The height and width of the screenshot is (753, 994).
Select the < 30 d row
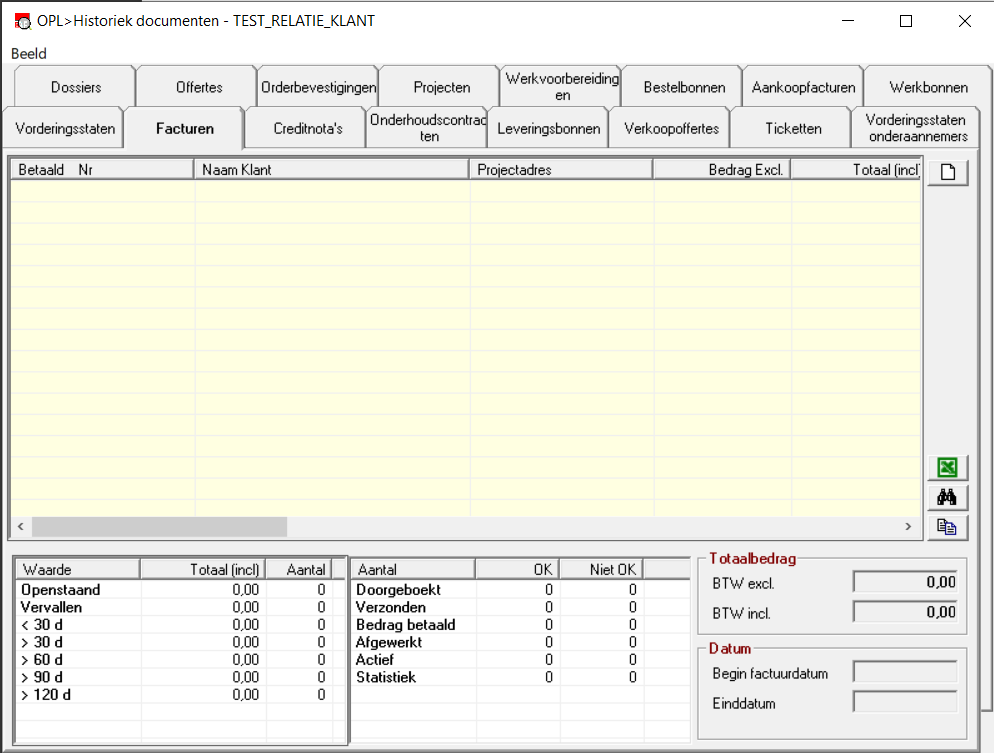(180, 625)
